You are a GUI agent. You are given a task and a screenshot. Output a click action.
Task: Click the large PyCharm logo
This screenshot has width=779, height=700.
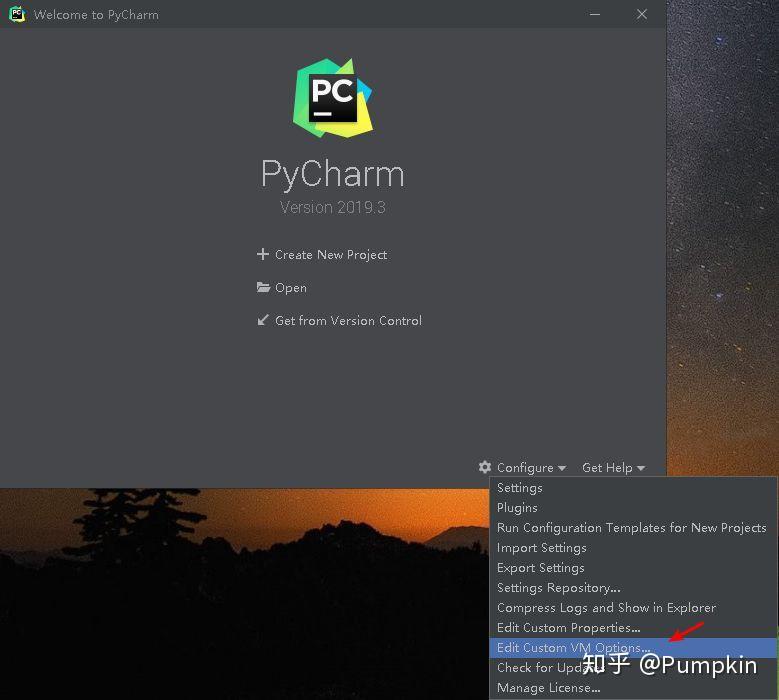click(x=333, y=98)
